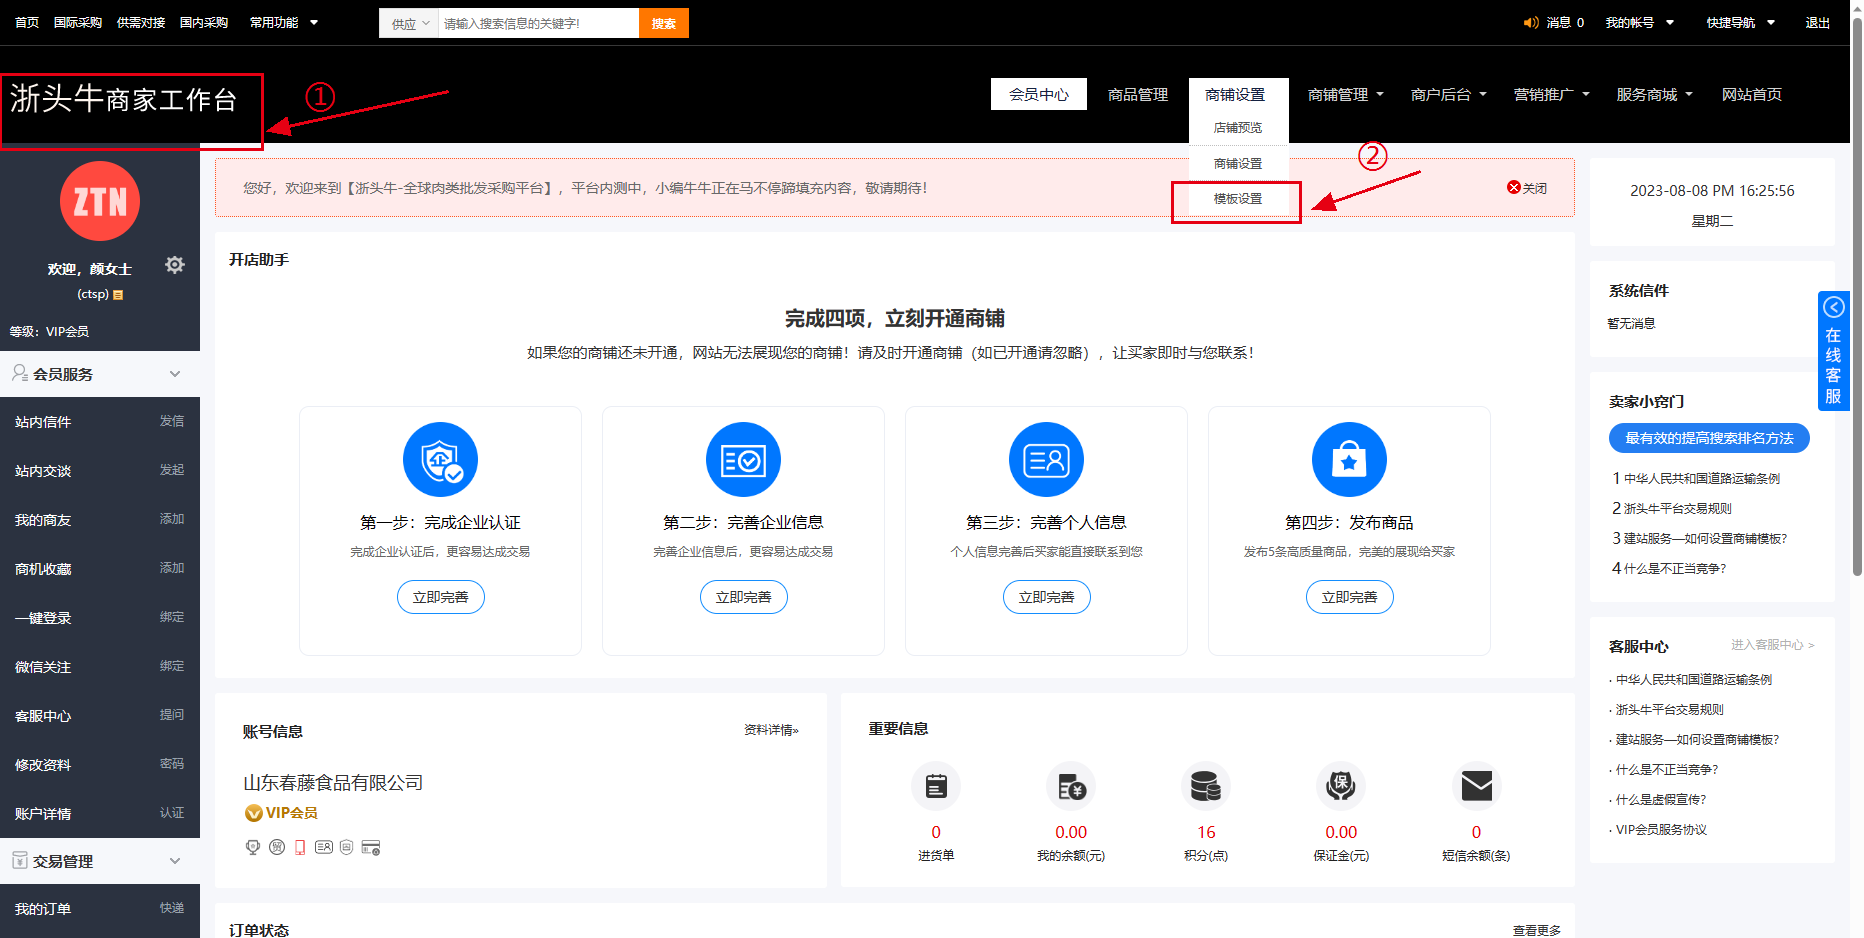Open the 服务商城 dropdown menu
This screenshot has height=938, width=1864.
pos(1655,94)
